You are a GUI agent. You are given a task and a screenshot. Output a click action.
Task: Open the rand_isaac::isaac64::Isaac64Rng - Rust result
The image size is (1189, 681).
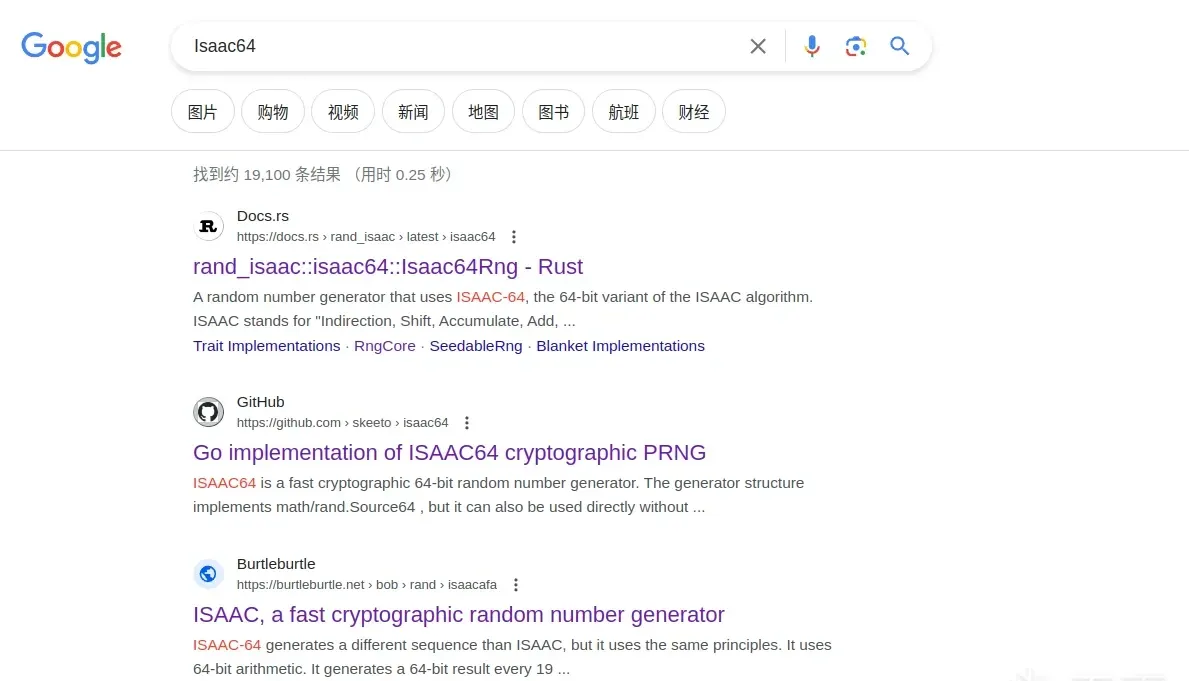(x=387, y=267)
